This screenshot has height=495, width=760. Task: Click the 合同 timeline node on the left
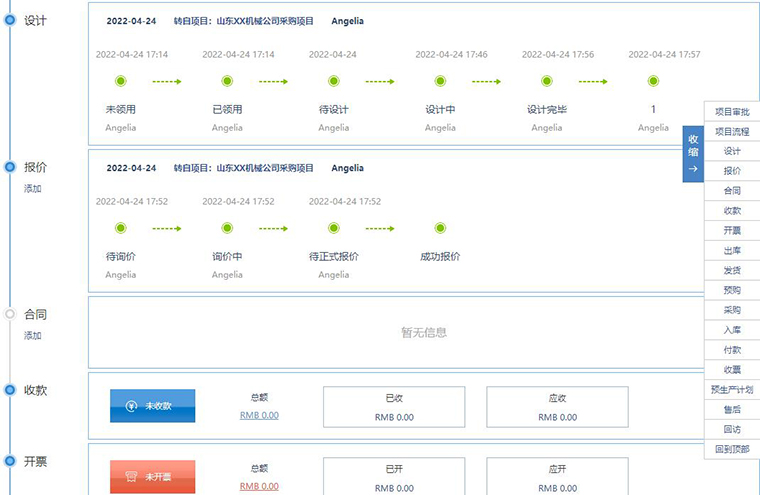(x=10, y=314)
